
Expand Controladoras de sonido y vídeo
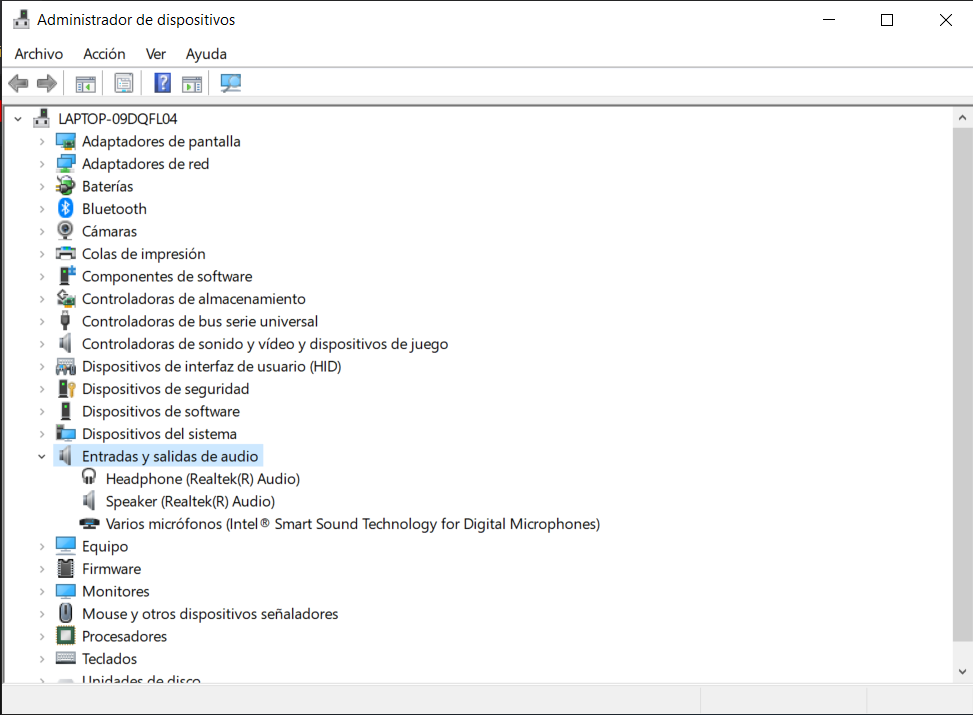pos(42,344)
